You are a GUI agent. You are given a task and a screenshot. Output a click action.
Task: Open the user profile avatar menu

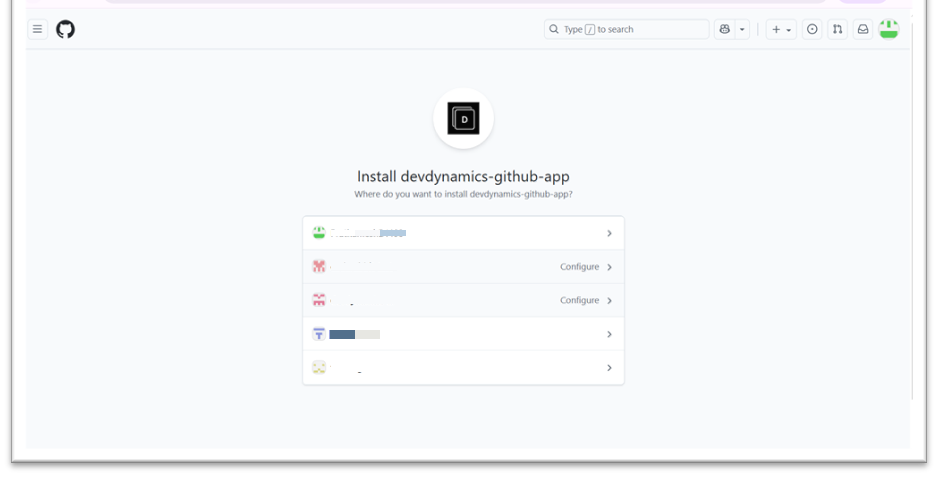click(888, 29)
